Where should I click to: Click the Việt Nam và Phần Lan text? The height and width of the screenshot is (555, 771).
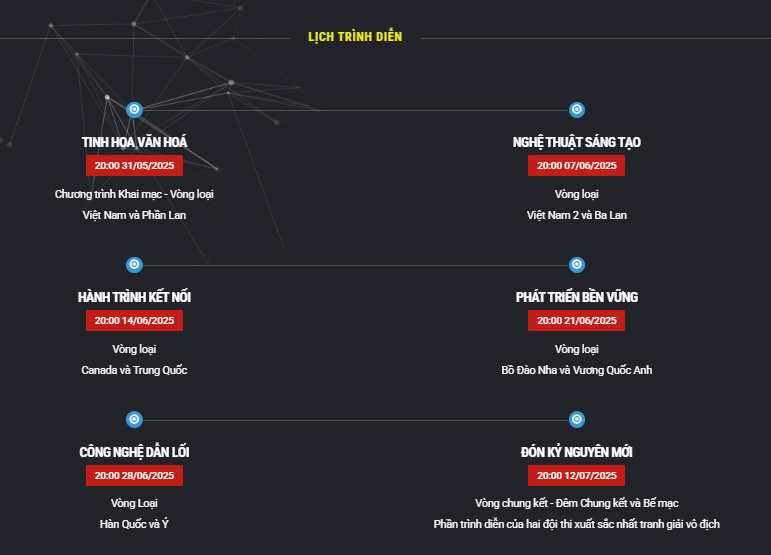pos(134,215)
